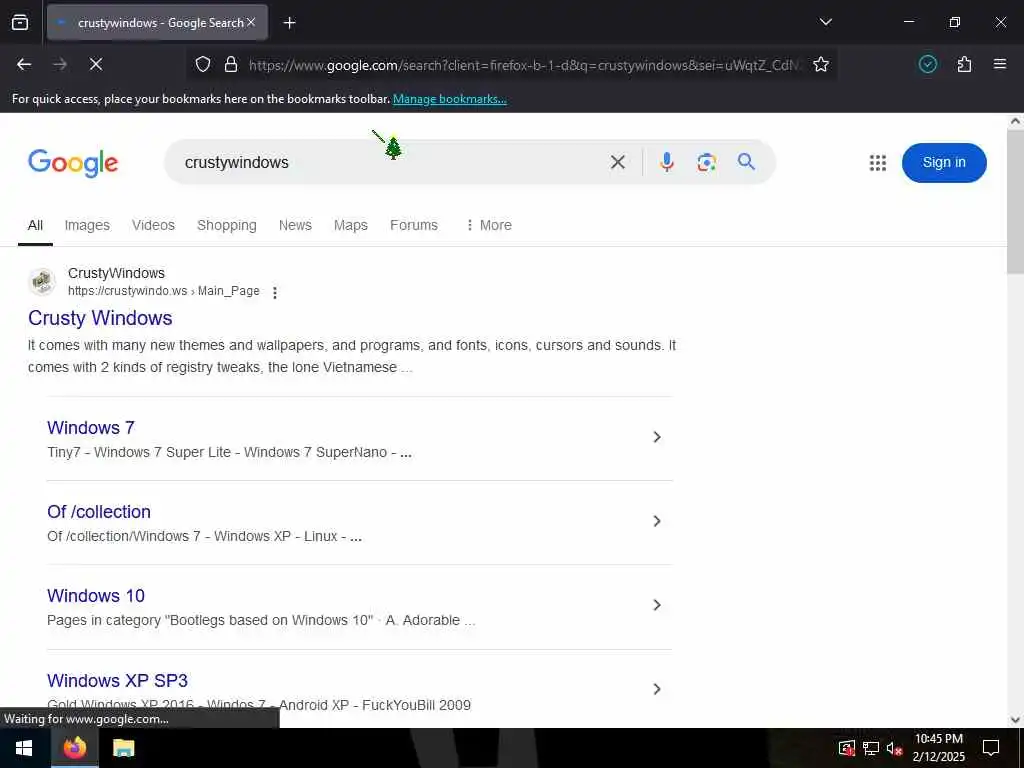Image resolution: width=1024 pixels, height=768 pixels.
Task: Click scrollbar up arrow
Action: point(1015,121)
